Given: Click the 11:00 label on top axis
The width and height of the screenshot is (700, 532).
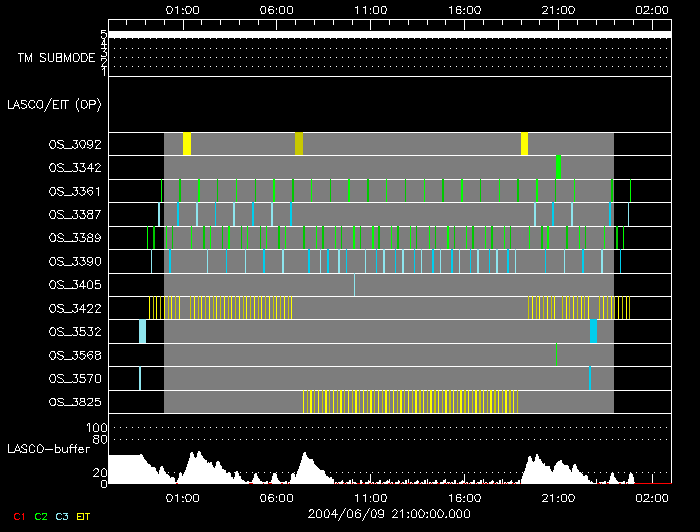Looking at the screenshot, I should [x=370, y=9].
